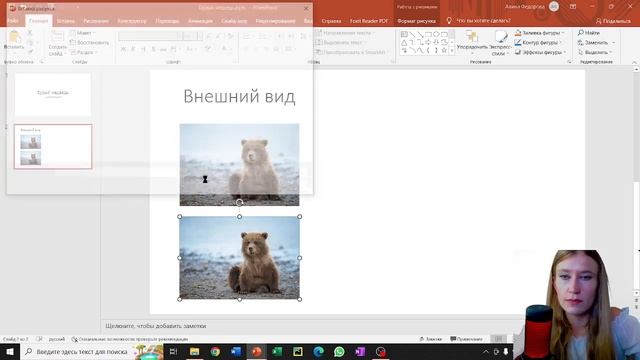Collapse the ribbon with chevron
Viewport: 640px width, 360px height.
634,62
